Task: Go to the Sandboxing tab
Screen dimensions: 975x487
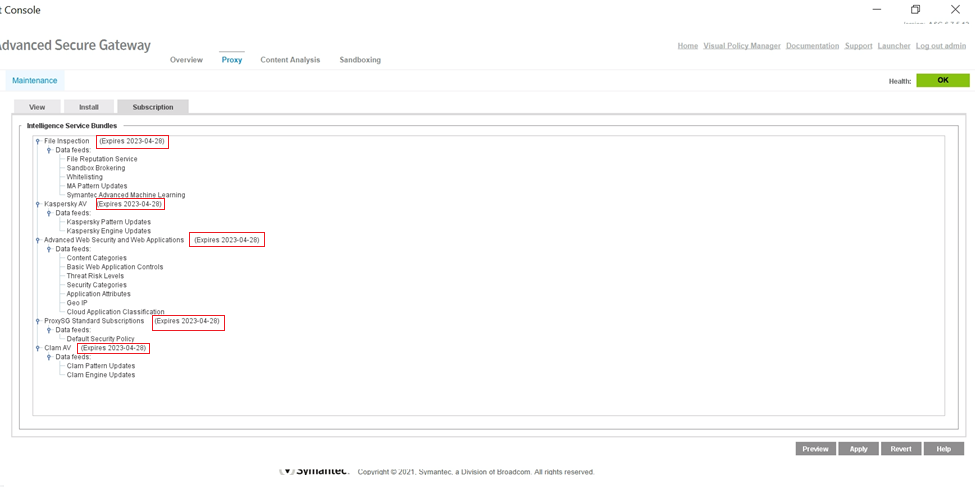Action: 360,60
